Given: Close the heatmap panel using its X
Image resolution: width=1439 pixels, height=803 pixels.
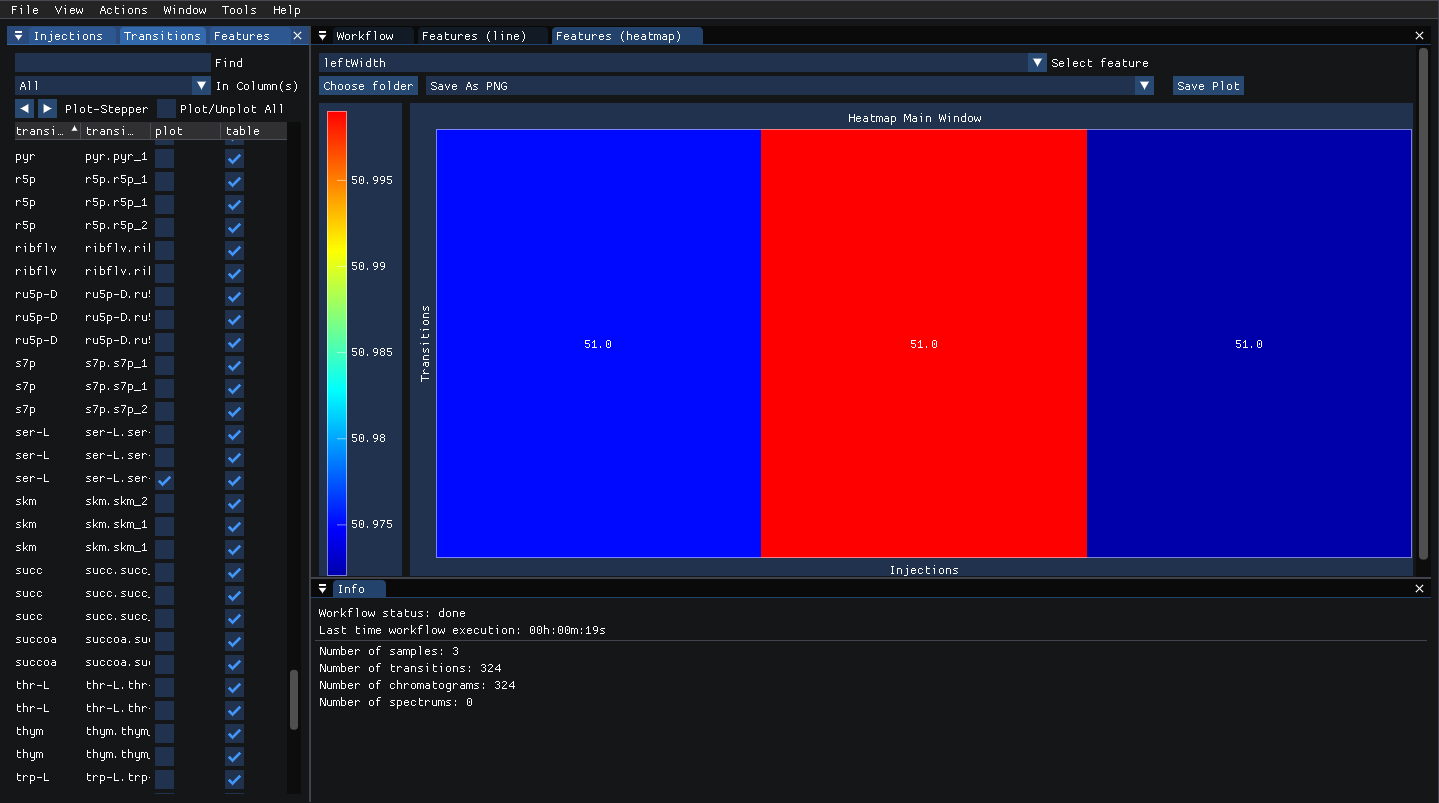Looking at the screenshot, I should [1419, 36].
